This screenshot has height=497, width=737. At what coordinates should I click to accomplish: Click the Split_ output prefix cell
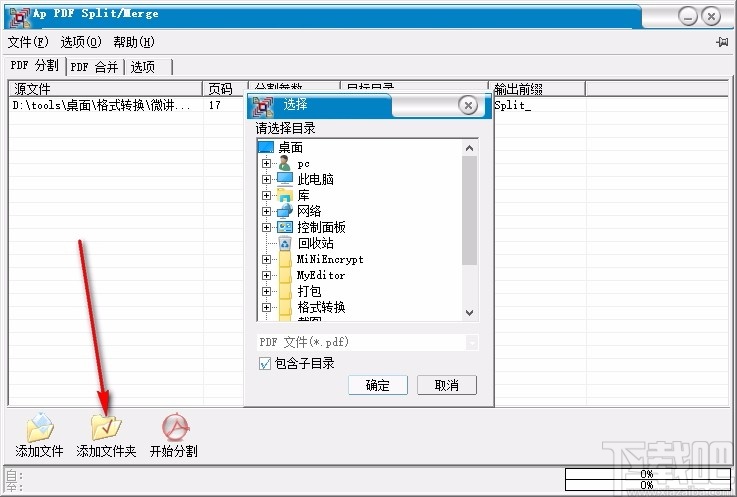point(512,105)
